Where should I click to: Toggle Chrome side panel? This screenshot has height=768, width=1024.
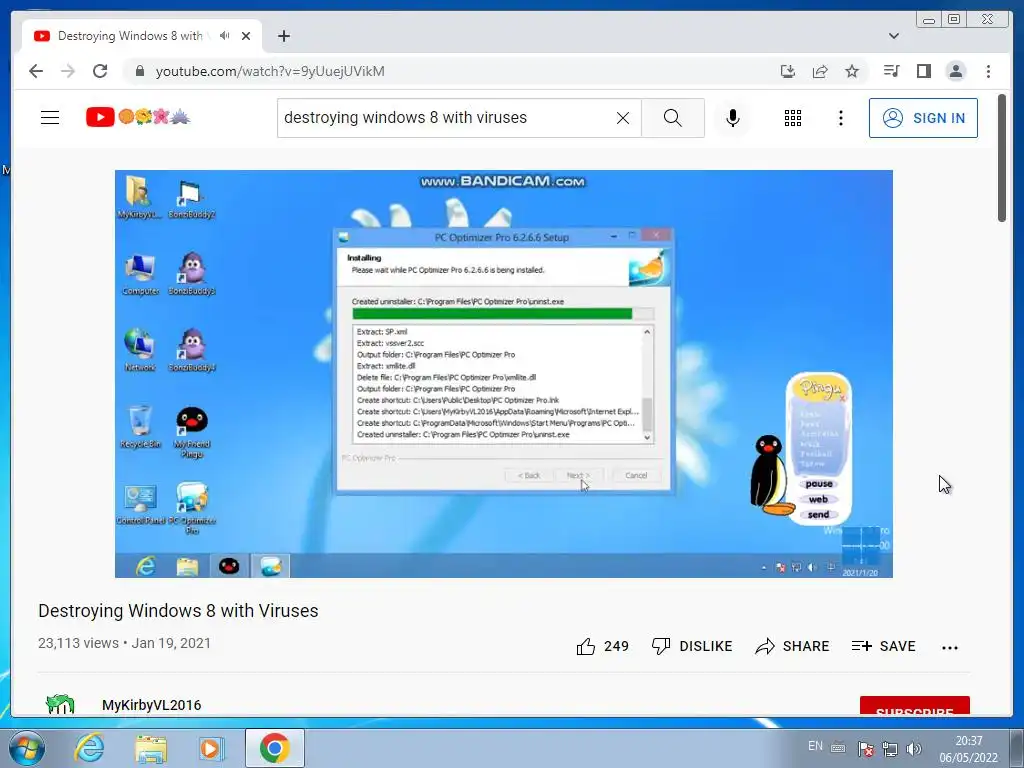point(923,71)
